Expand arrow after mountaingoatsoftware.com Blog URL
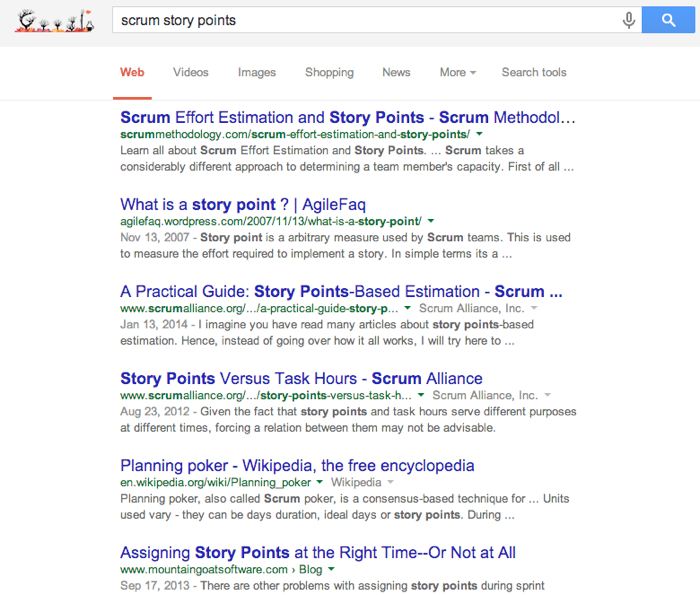This screenshot has width=700, height=595. [x=331, y=569]
